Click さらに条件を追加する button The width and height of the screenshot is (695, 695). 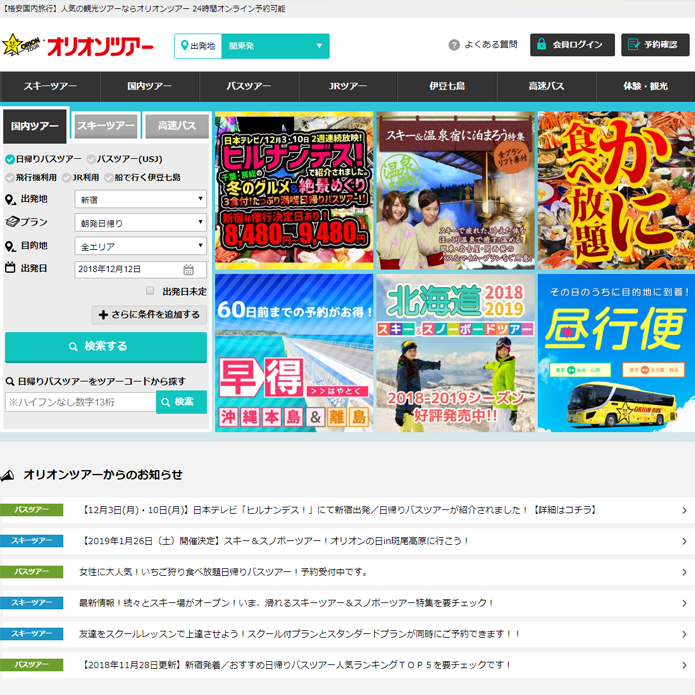[149, 315]
